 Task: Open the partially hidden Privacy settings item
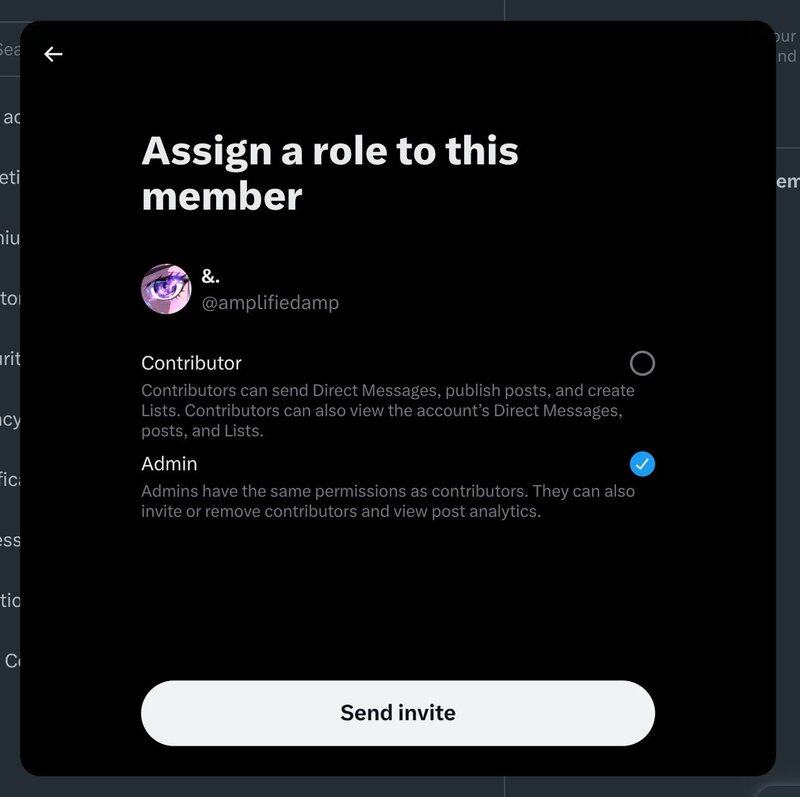click(10, 419)
